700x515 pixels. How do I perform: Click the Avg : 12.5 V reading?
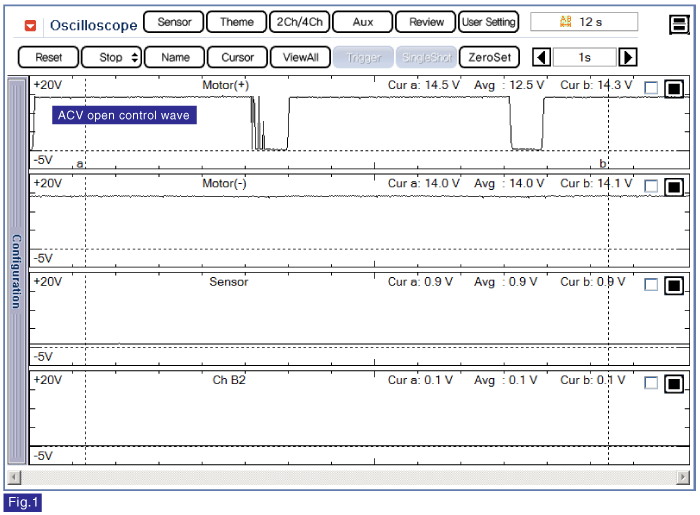tap(508, 85)
